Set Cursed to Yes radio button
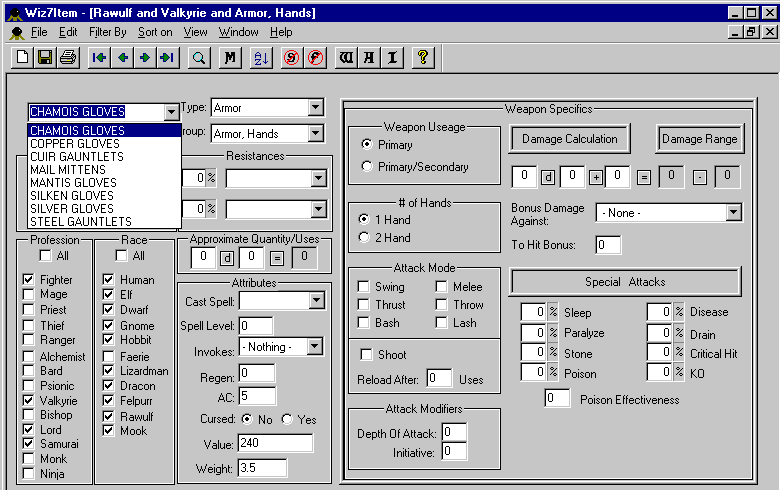Screen dimensions: 780x490 [287, 419]
